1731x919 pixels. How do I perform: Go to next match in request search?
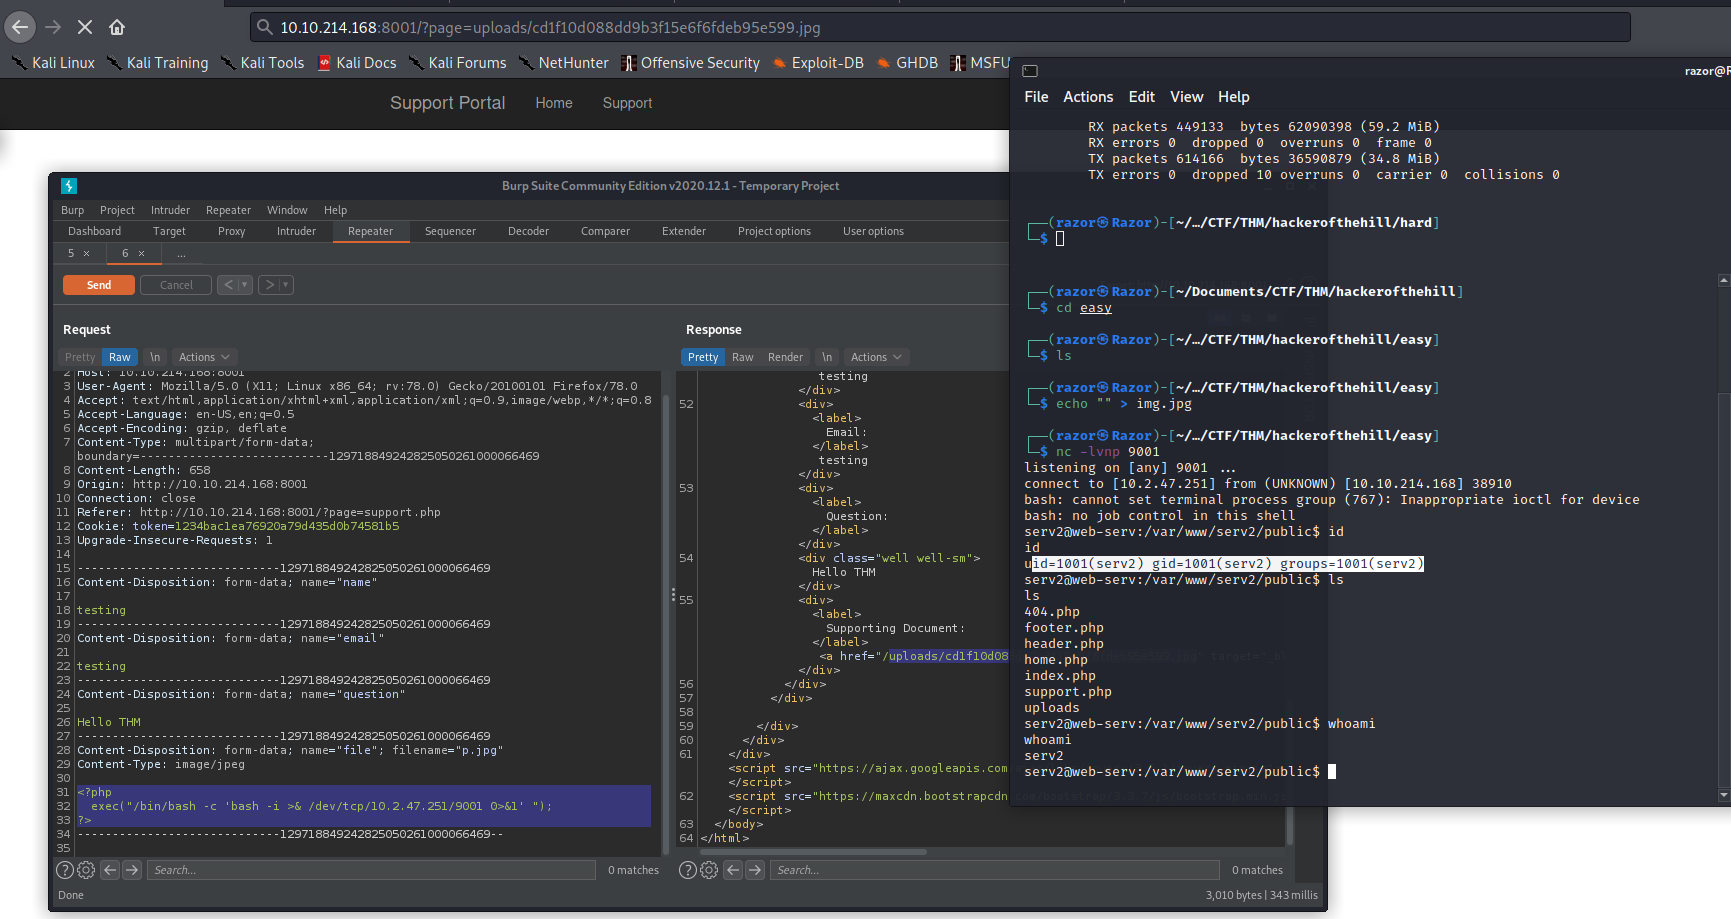(x=132, y=870)
